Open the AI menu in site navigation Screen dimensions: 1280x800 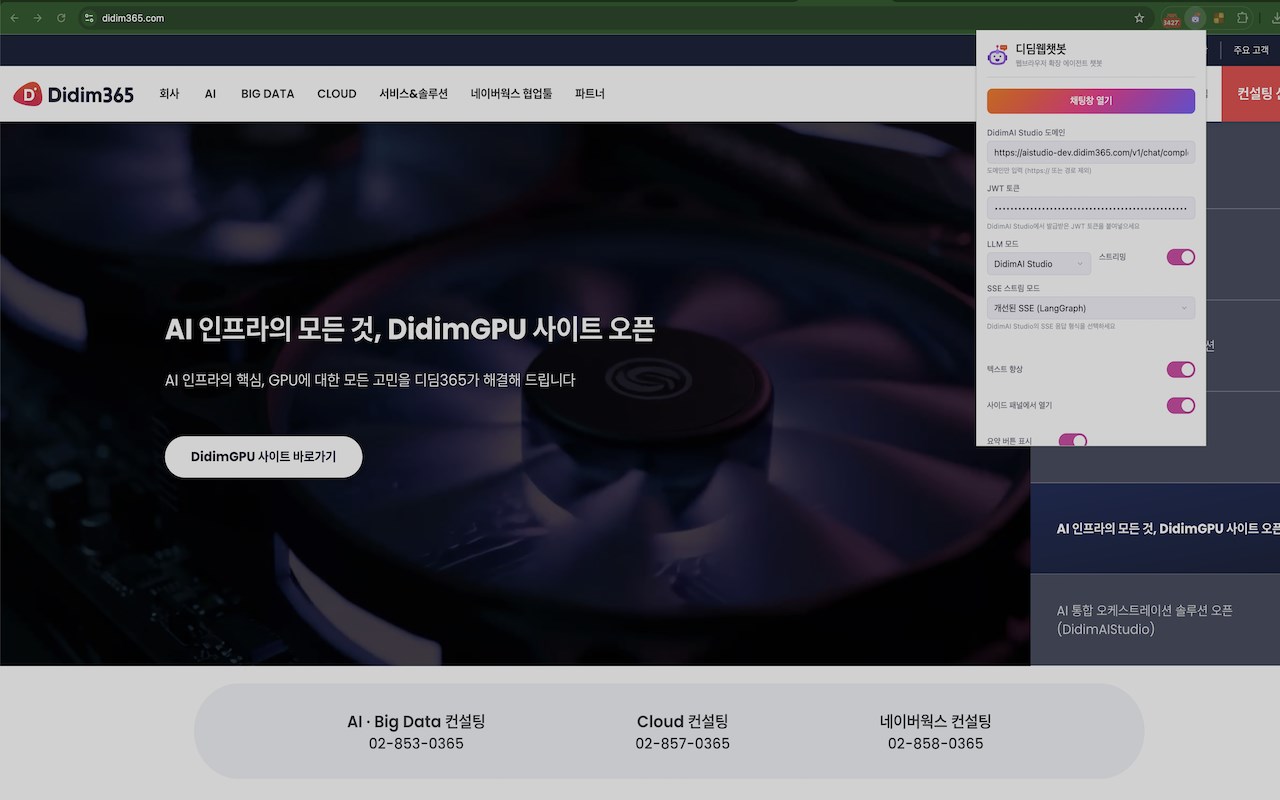[210, 94]
